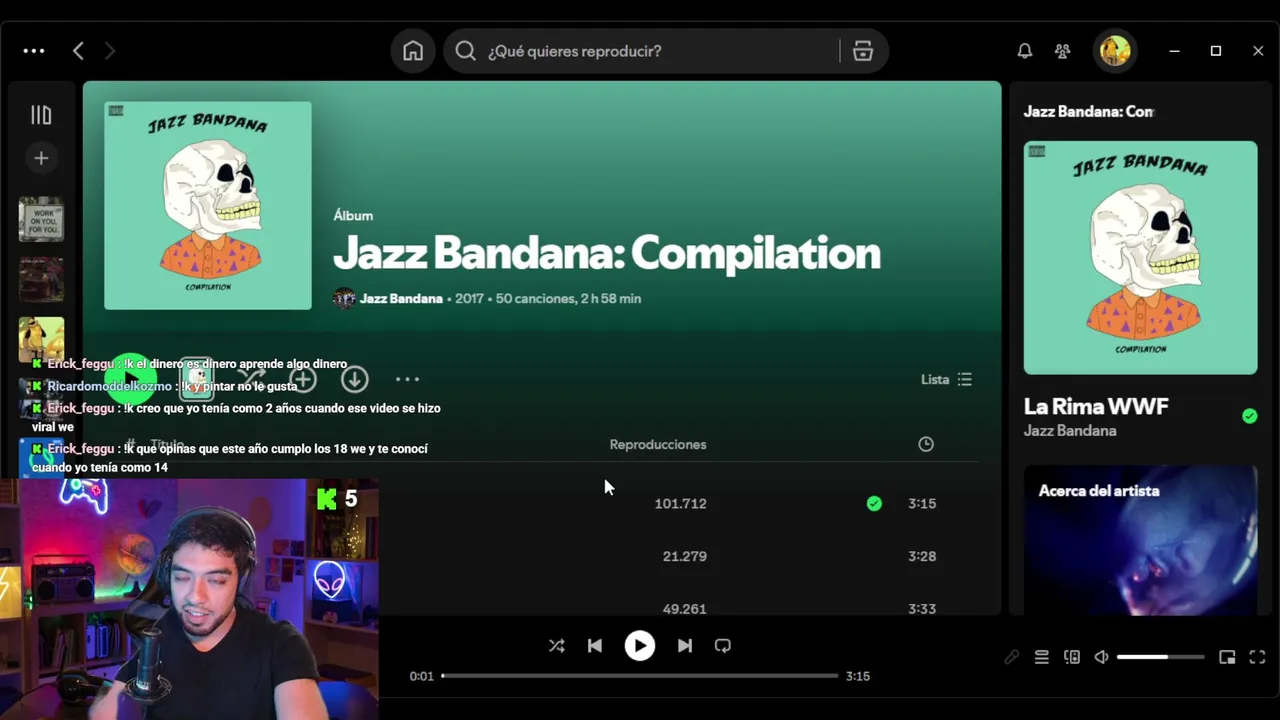
Task: Open connect to a device icon
Action: pos(1072,657)
